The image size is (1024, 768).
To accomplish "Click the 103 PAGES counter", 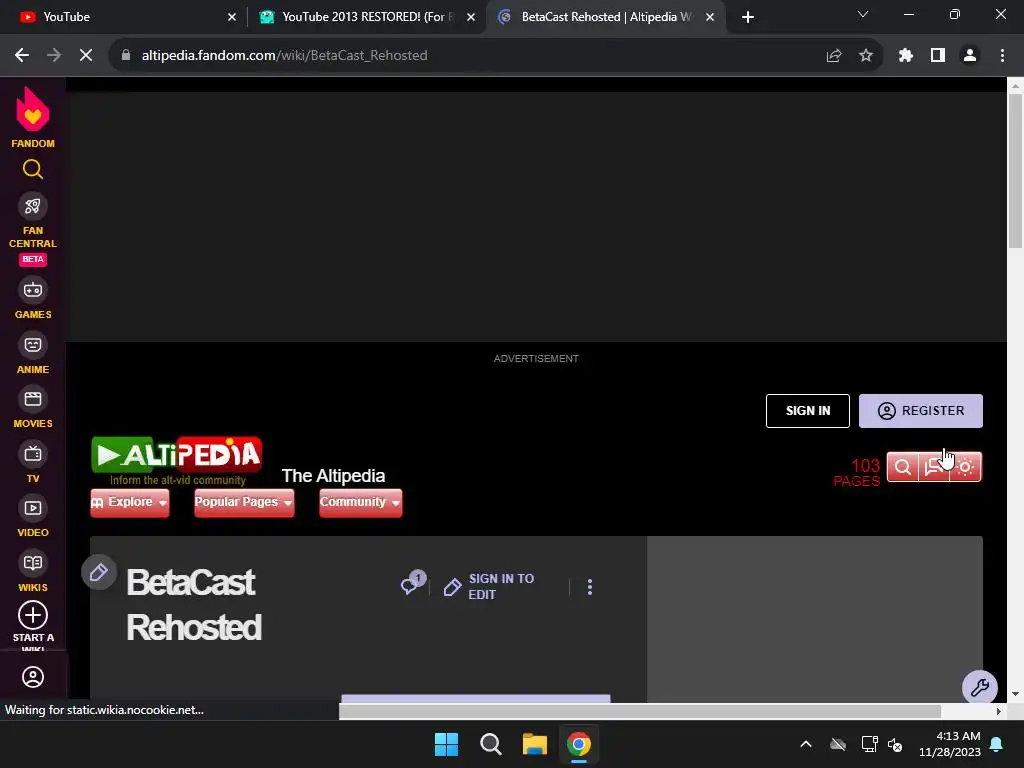I will [x=857, y=472].
